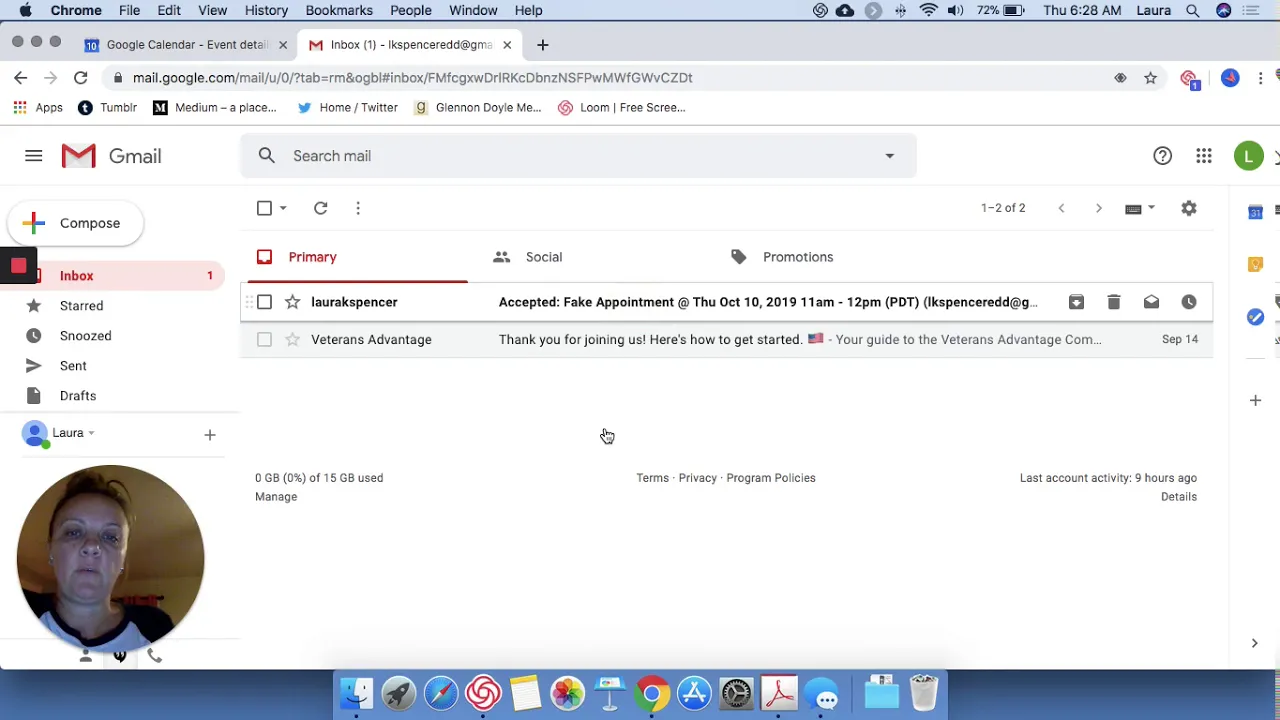Bookmark this page star icon

tap(1150, 78)
